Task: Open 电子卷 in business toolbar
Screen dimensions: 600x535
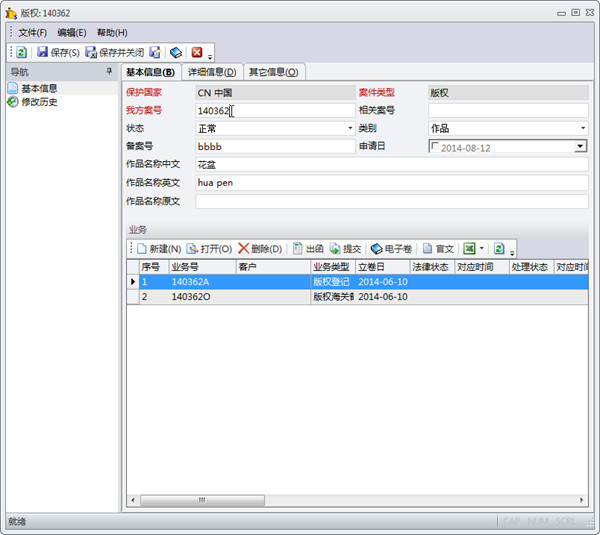Action: (x=391, y=249)
